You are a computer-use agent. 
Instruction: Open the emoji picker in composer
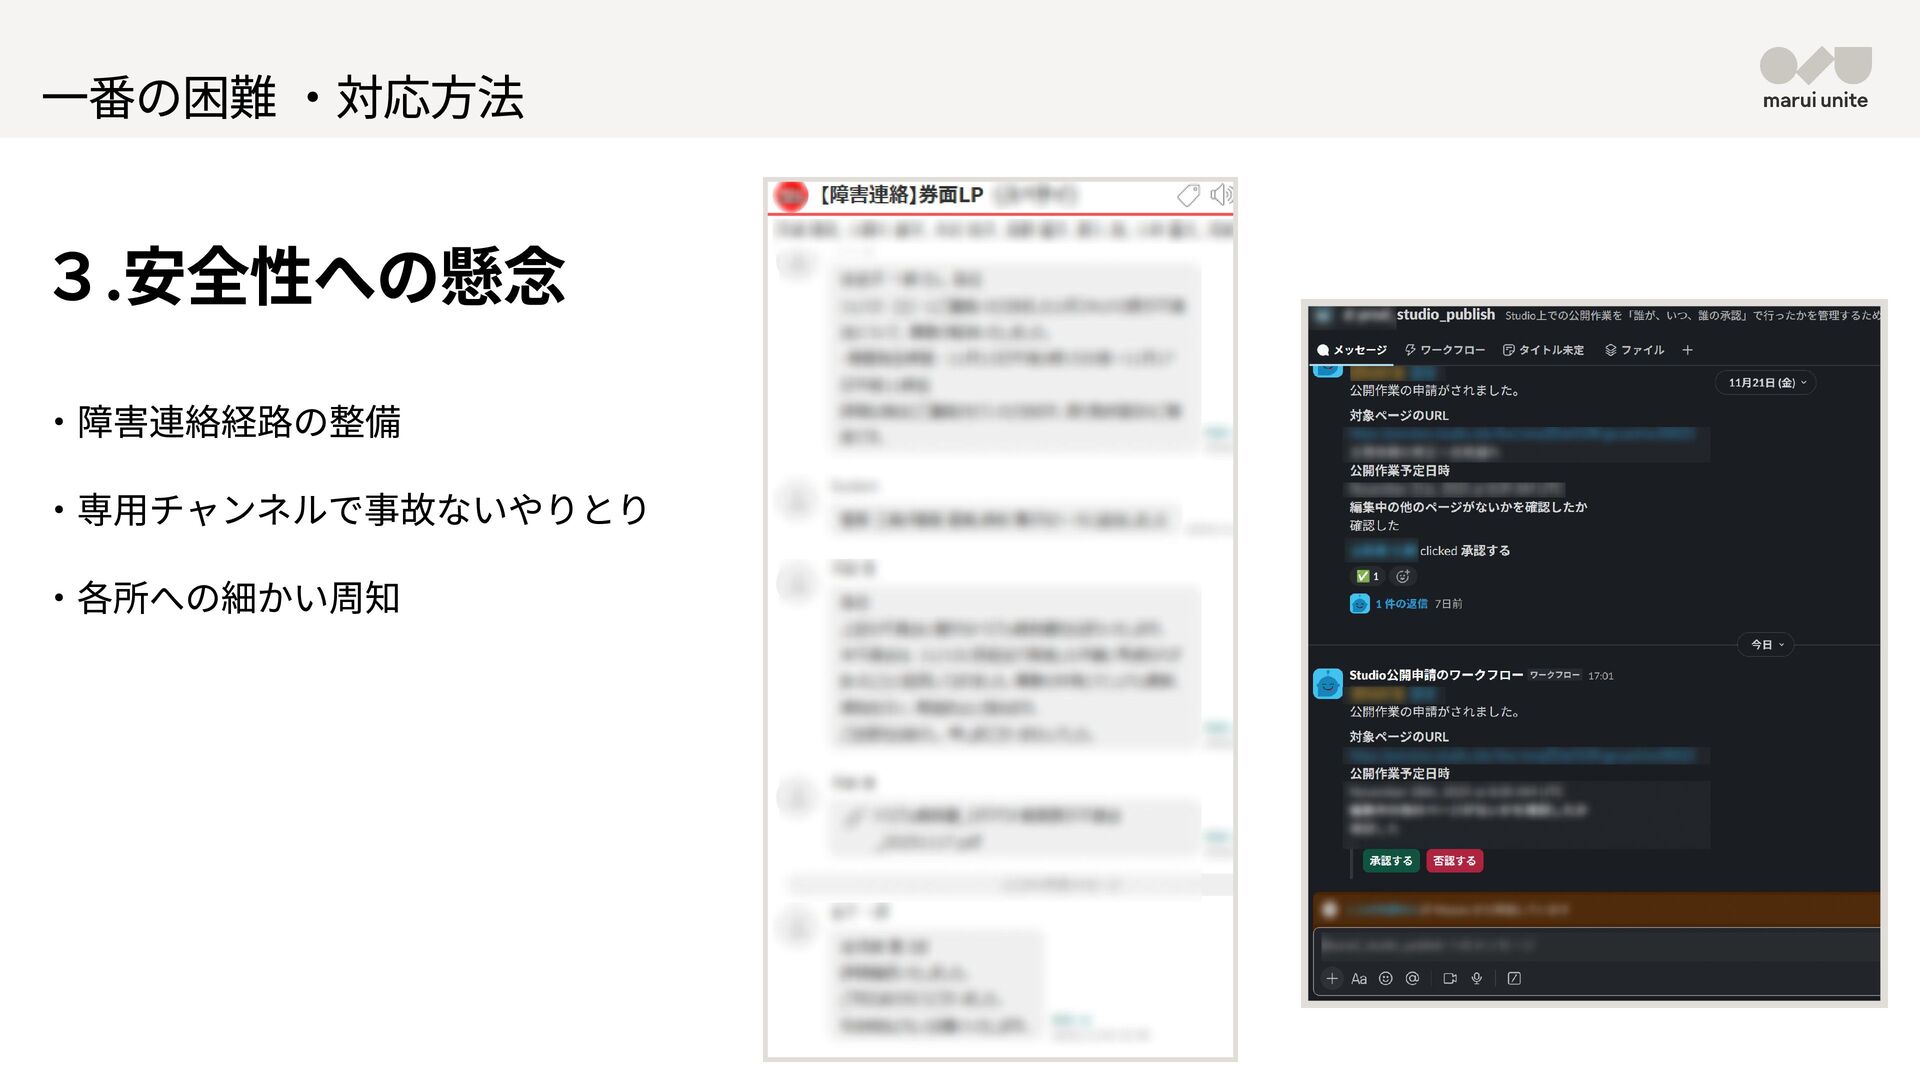1385,979
